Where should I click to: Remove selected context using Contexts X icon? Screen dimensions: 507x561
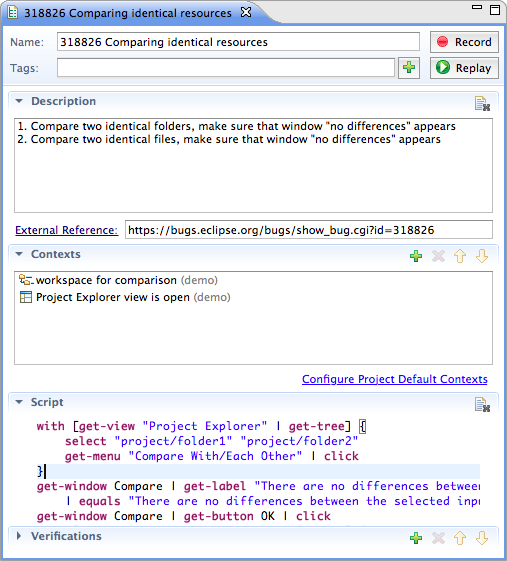pyautogui.click(x=438, y=256)
